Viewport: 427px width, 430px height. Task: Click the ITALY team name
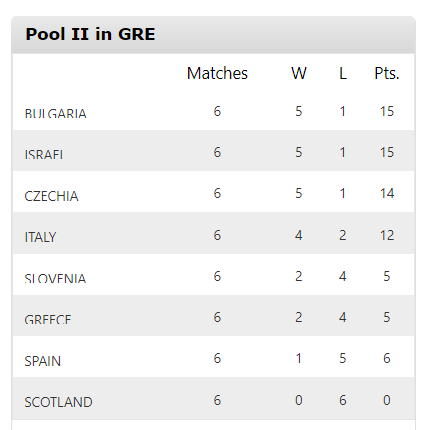coord(40,237)
